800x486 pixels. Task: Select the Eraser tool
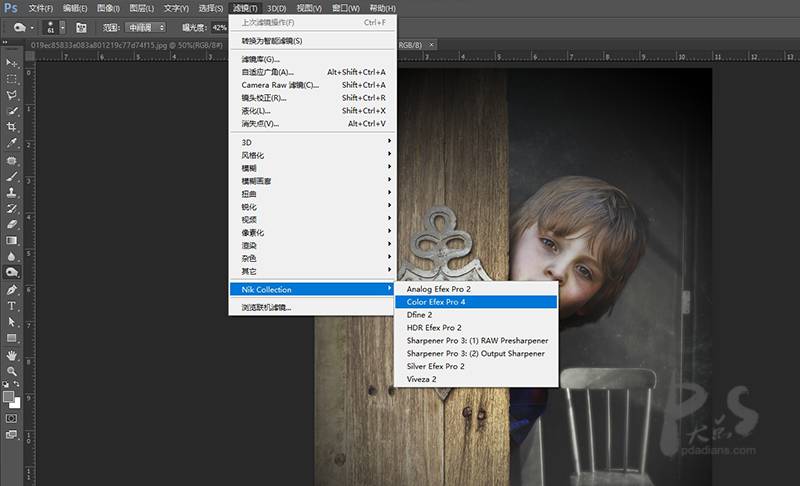point(11,224)
